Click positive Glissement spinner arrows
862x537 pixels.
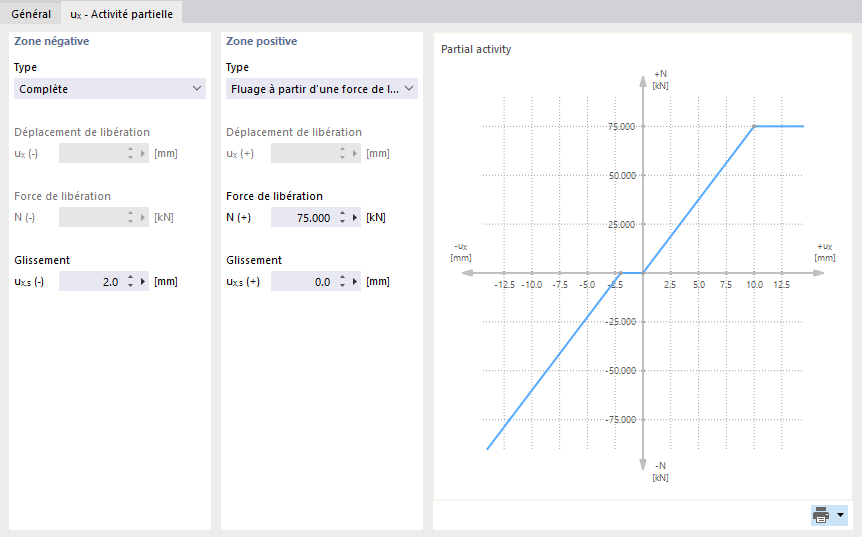click(x=342, y=282)
